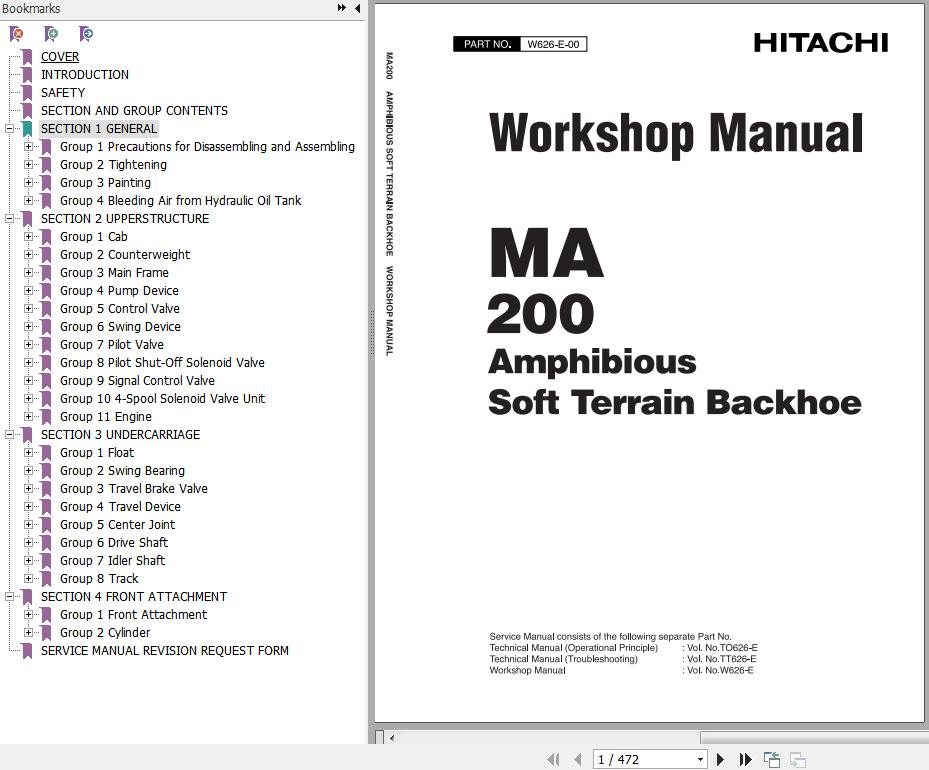Open Group 6 Drive Shaft bookmark
This screenshot has height=770, width=929.
tap(114, 543)
